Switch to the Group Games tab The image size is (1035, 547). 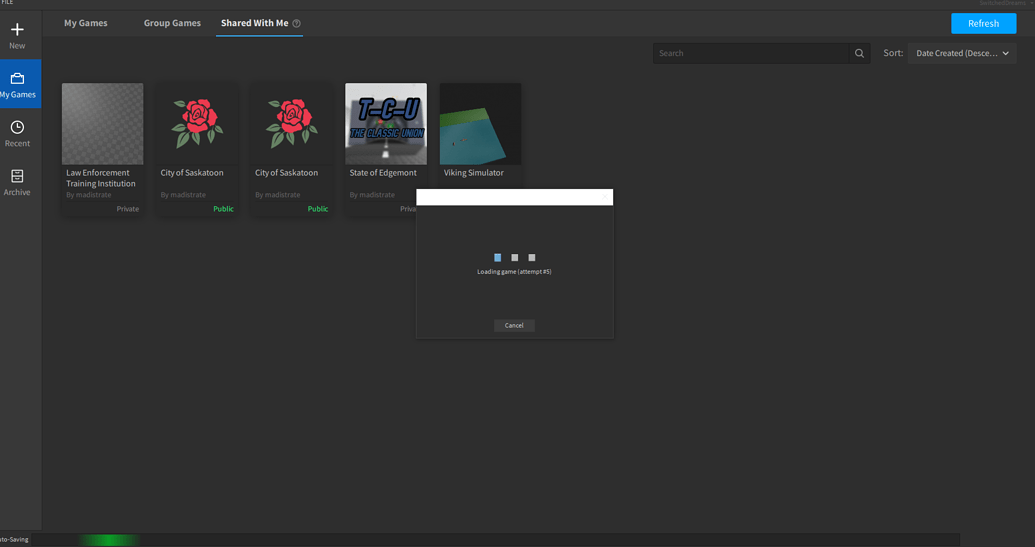point(172,23)
